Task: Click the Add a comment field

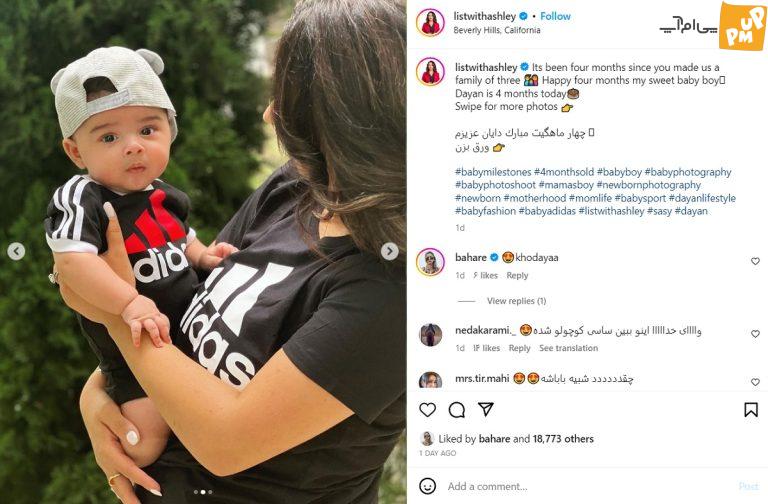Action: coord(588,486)
